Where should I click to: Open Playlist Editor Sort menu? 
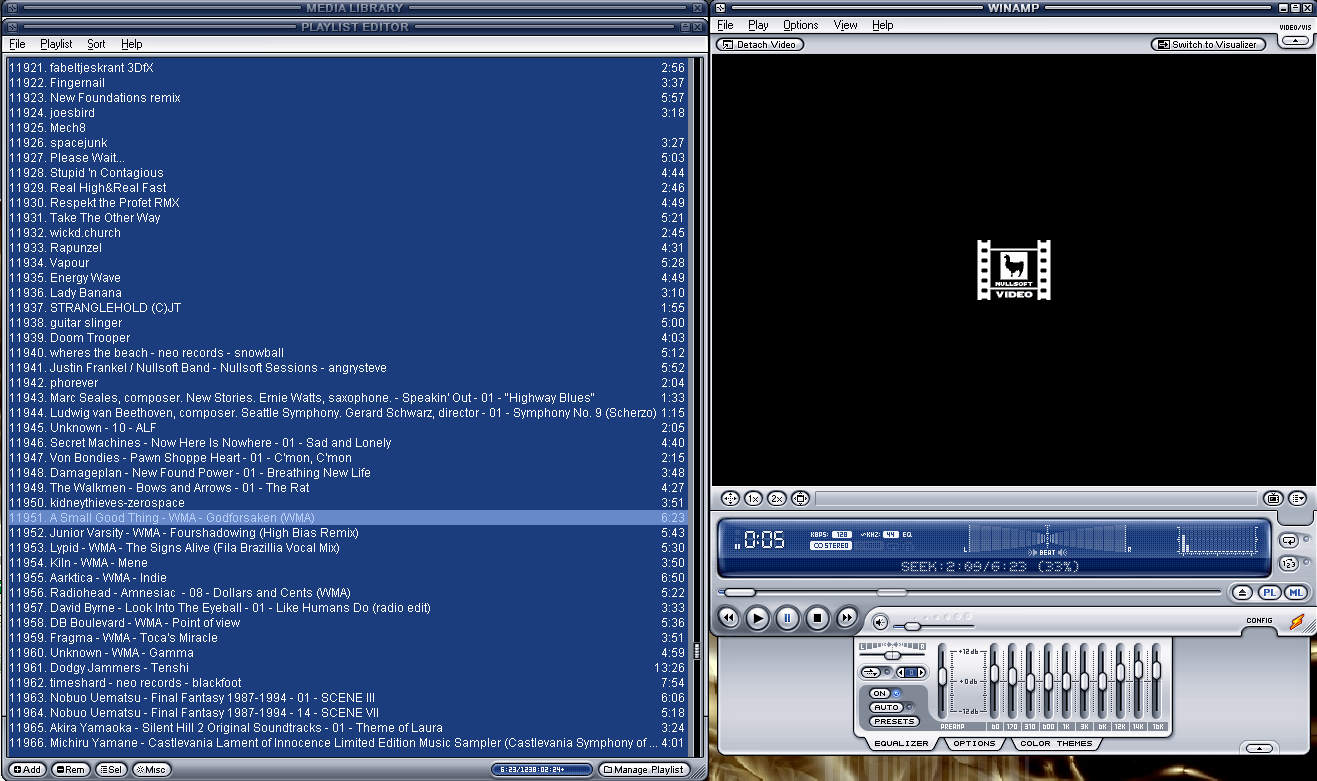point(96,44)
